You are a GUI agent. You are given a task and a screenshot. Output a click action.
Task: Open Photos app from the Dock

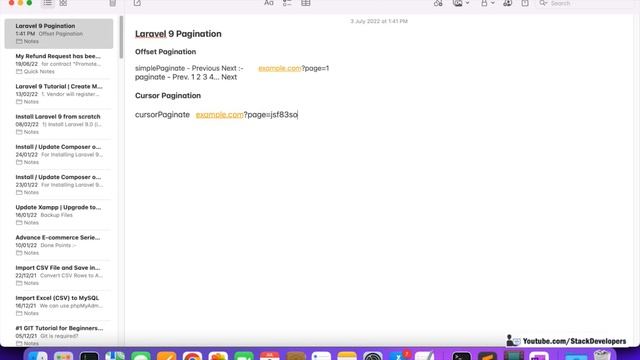click(218, 356)
